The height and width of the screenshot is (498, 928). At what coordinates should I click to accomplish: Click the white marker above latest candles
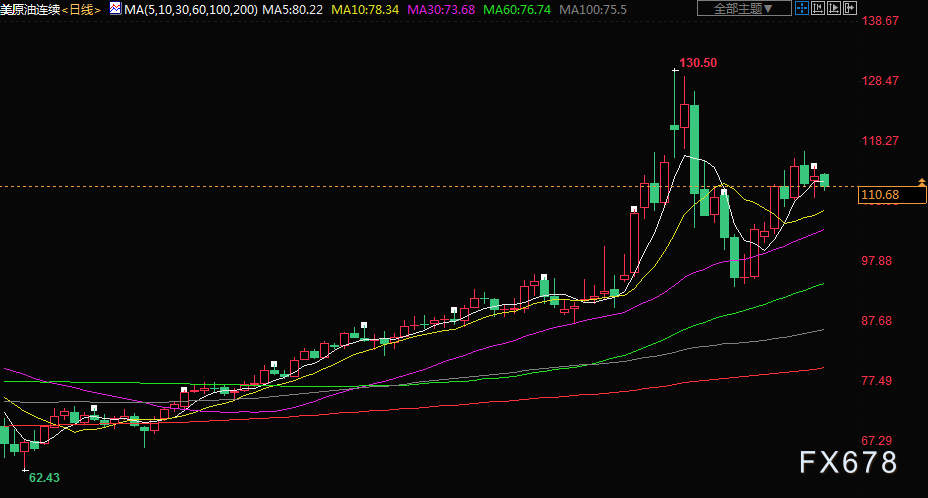814,166
